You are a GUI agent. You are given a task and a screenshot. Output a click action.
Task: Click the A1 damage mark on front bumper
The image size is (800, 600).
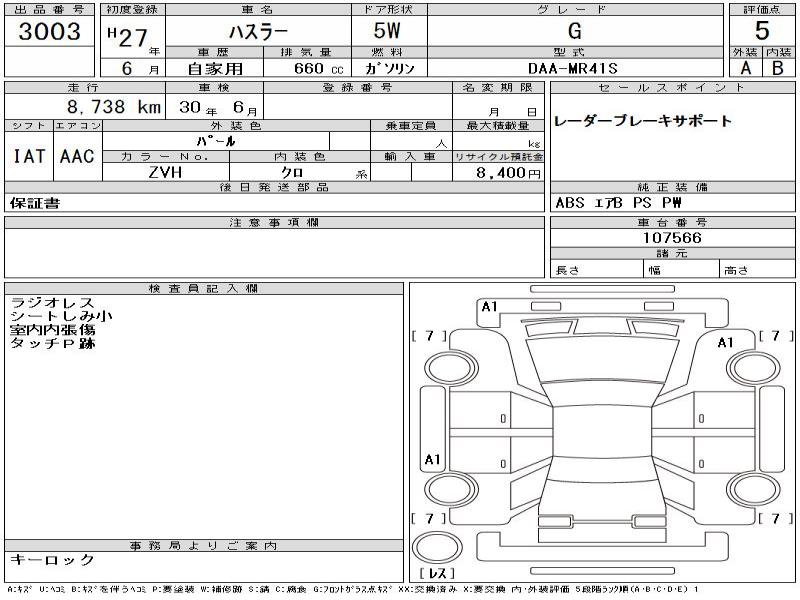coord(489,307)
